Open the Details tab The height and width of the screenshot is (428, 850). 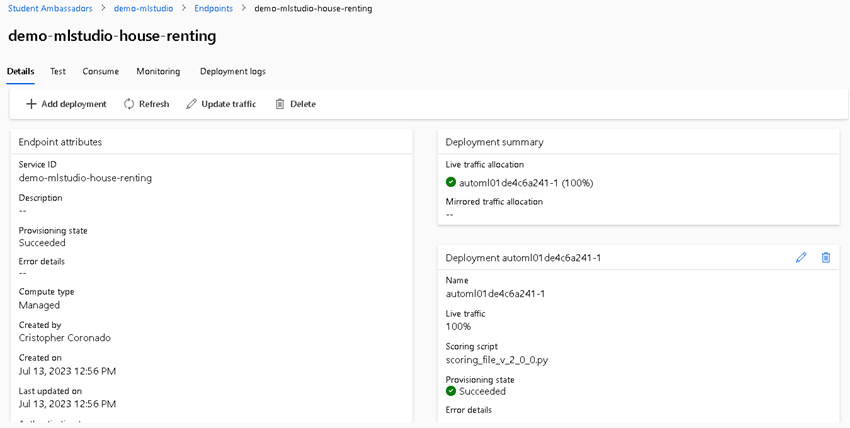21,72
